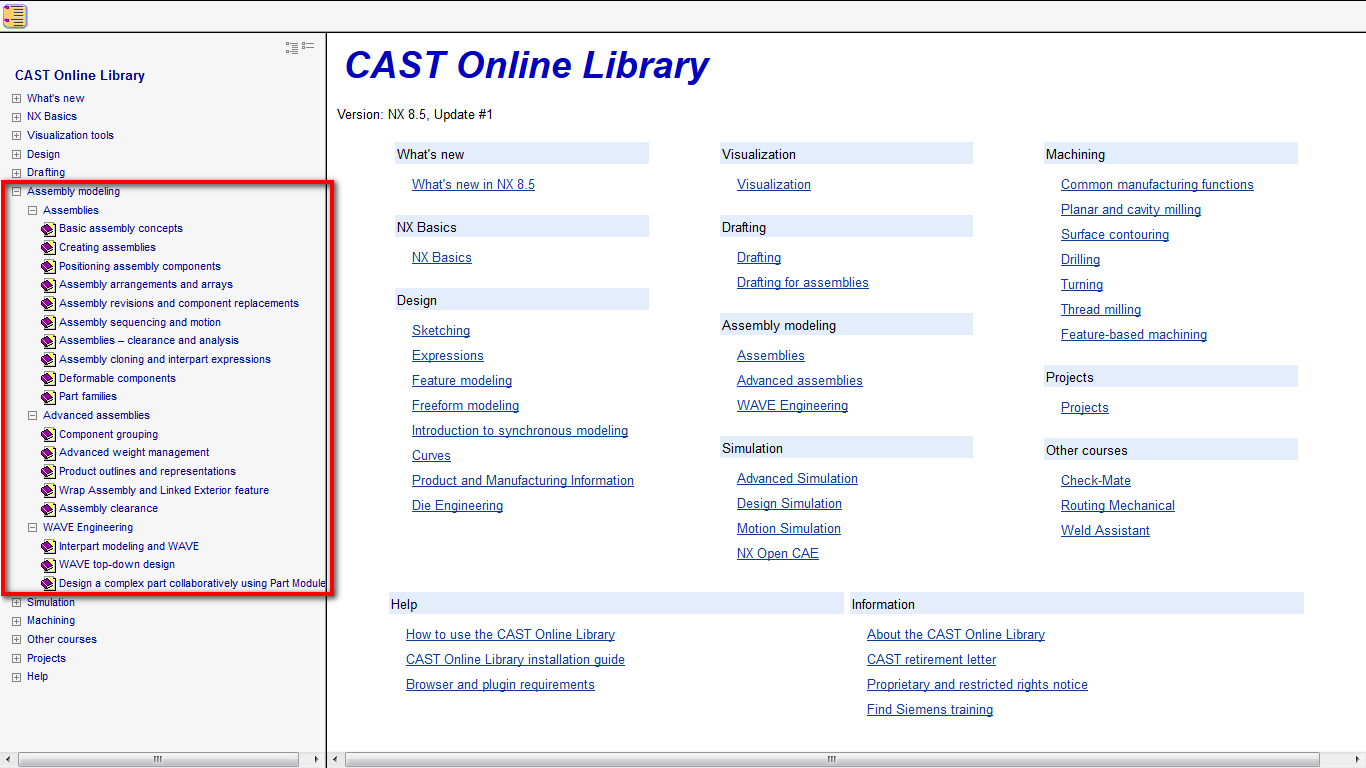This screenshot has width=1366, height=768.
Task: Open the Drafting for assemblies link
Action: pyautogui.click(x=803, y=283)
